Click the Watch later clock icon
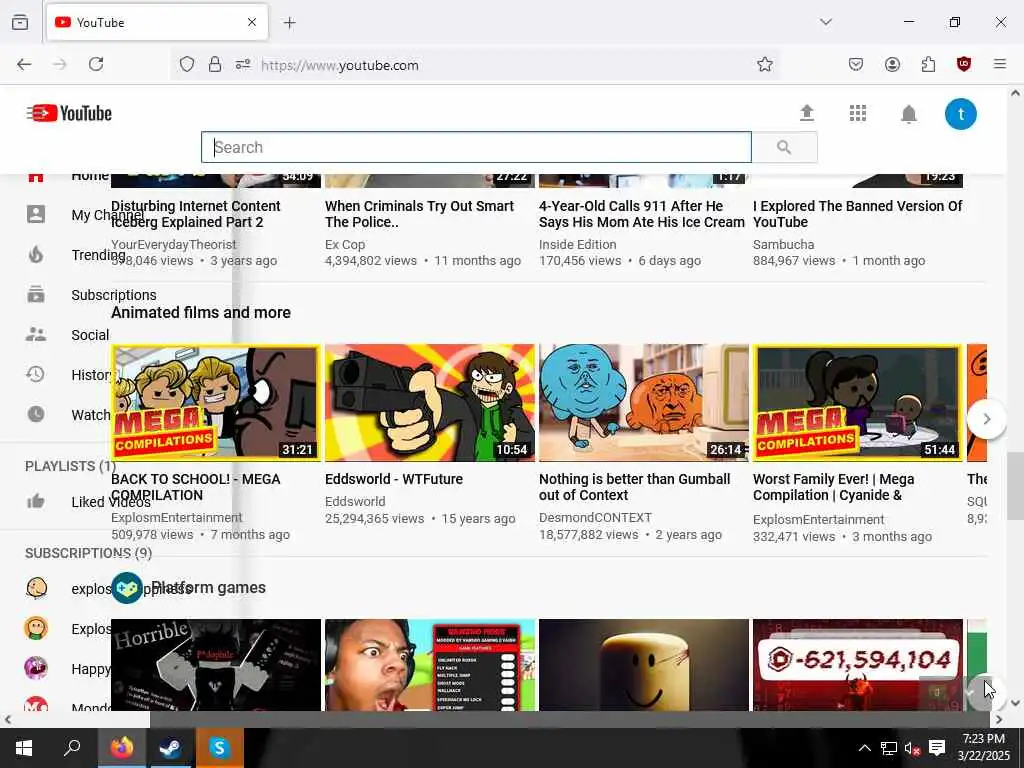This screenshot has height=768, width=1024. [x=36, y=414]
